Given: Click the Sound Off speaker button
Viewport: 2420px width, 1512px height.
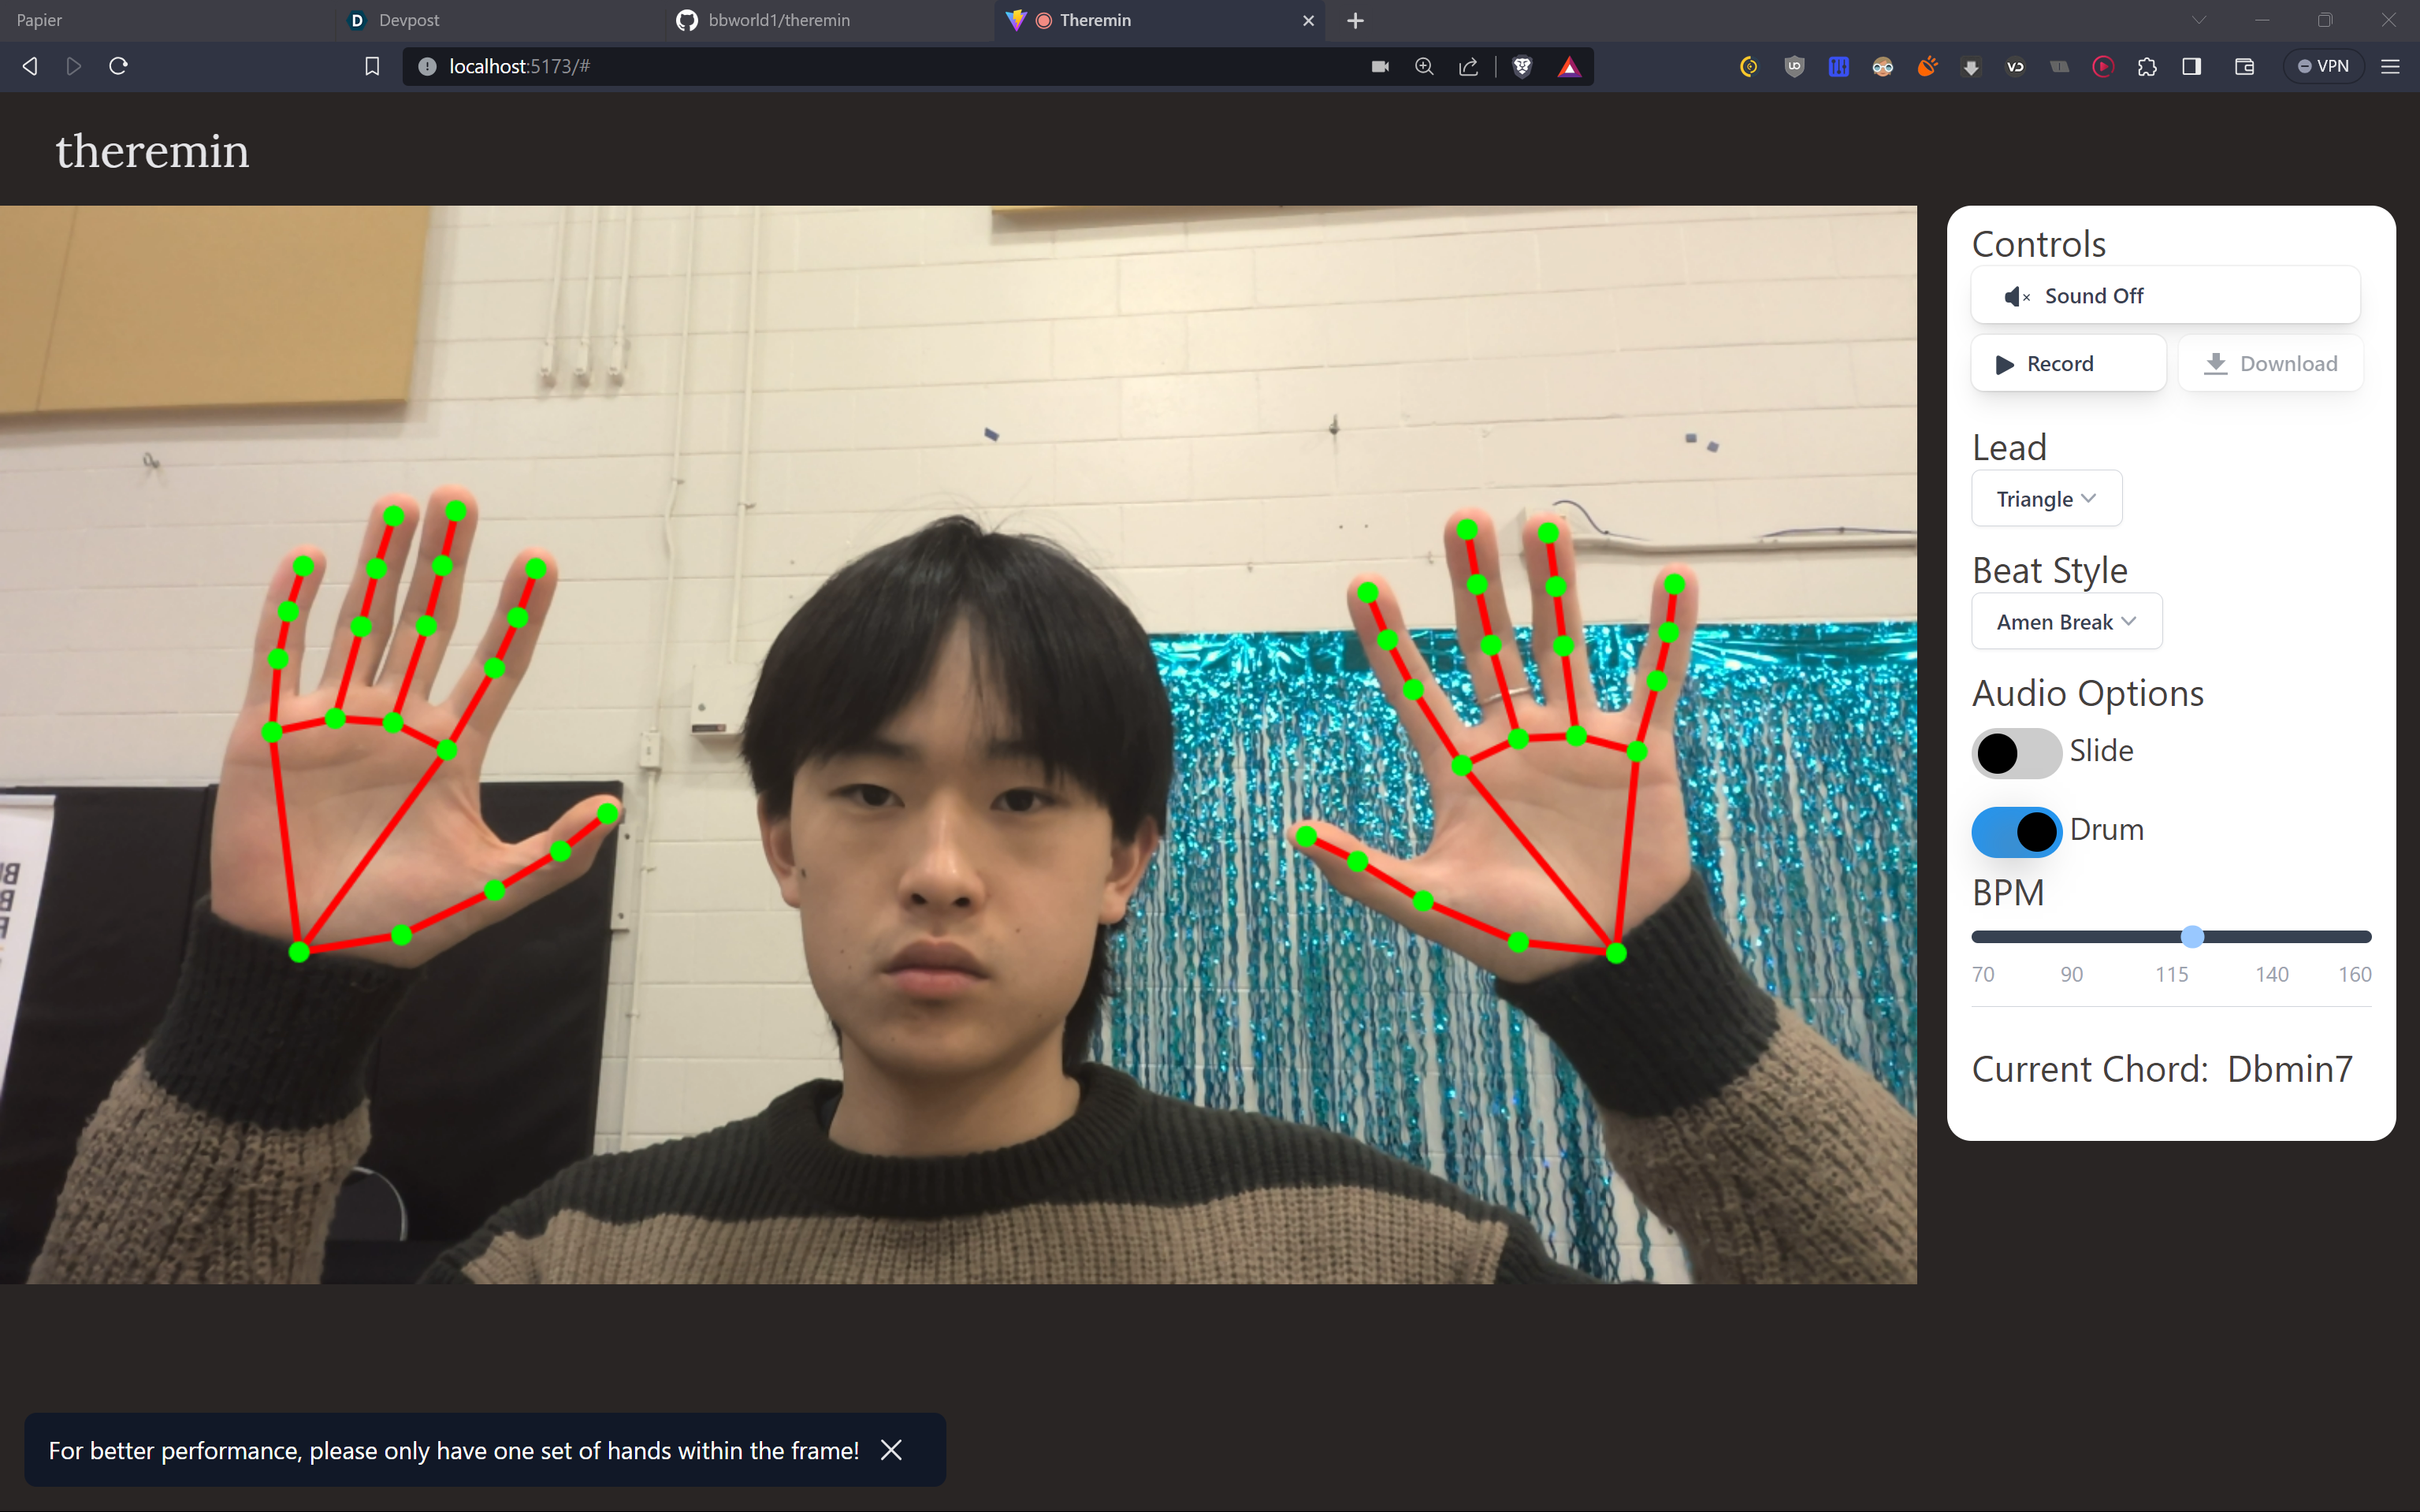Looking at the screenshot, I should (2165, 296).
